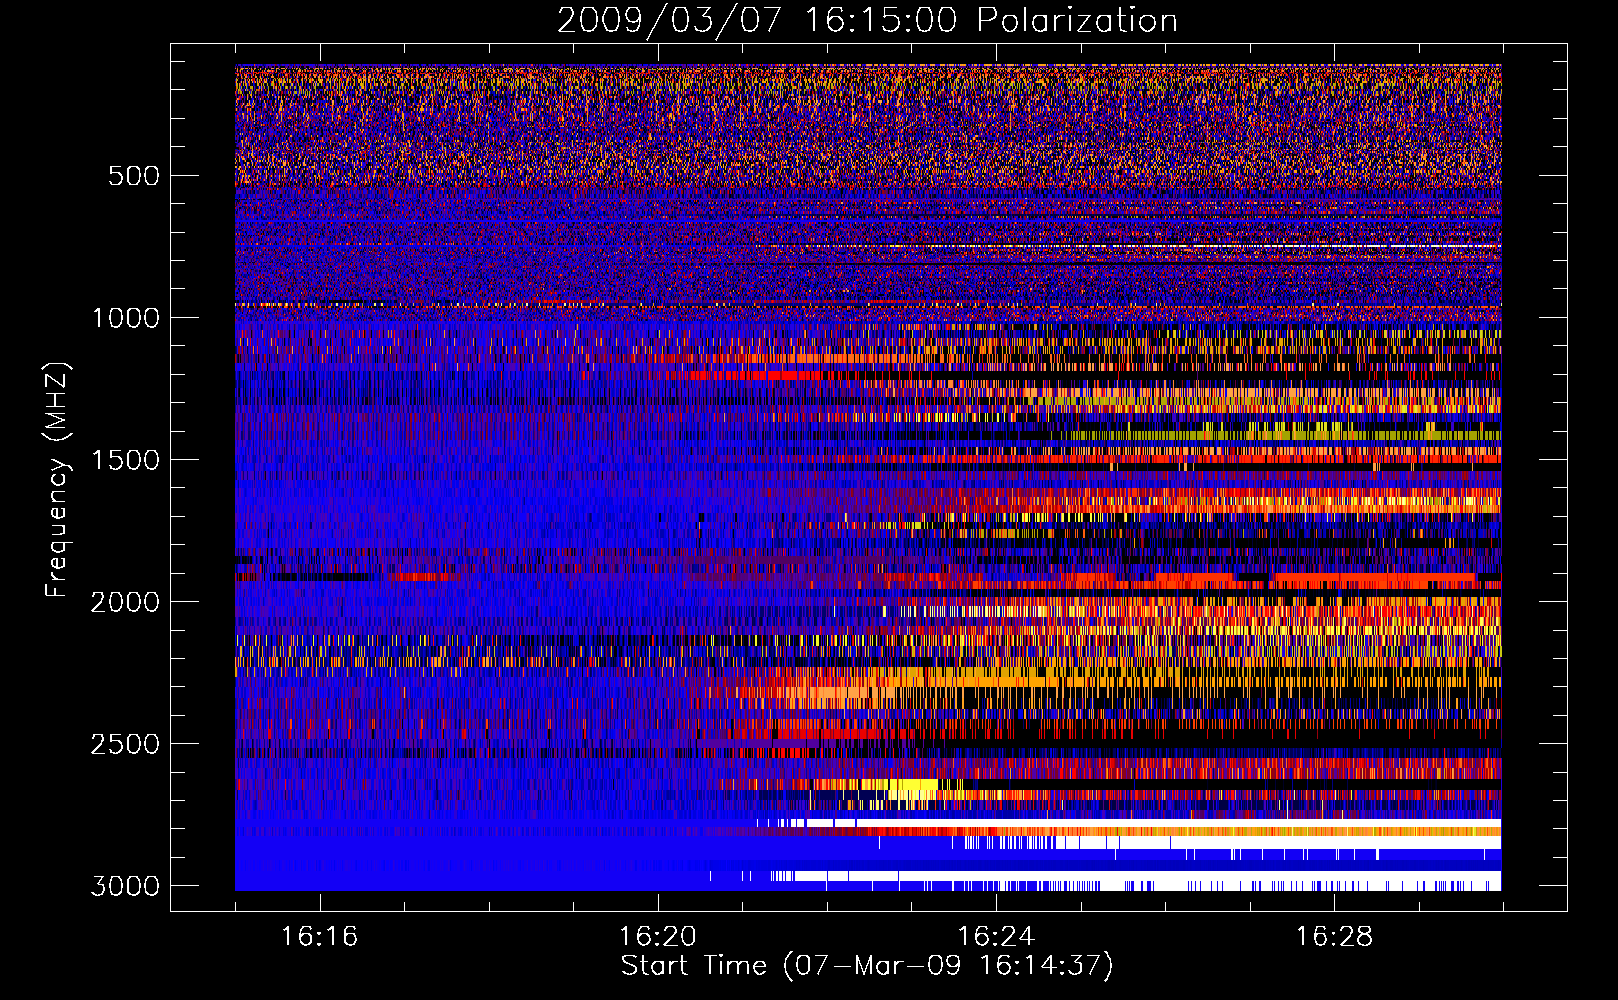The image size is (1618, 1000).
Task: Click the 500 frequency tick label
Action: point(134,176)
